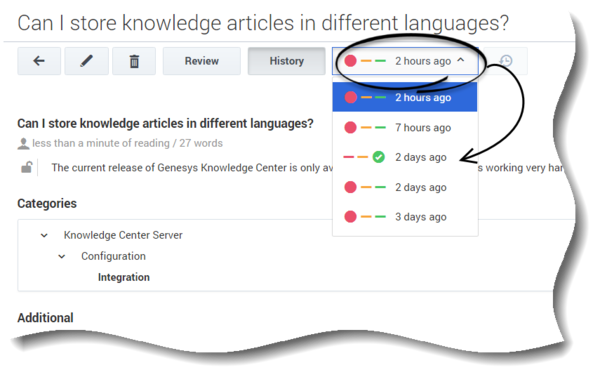Click the back arrow button

(x=39, y=61)
